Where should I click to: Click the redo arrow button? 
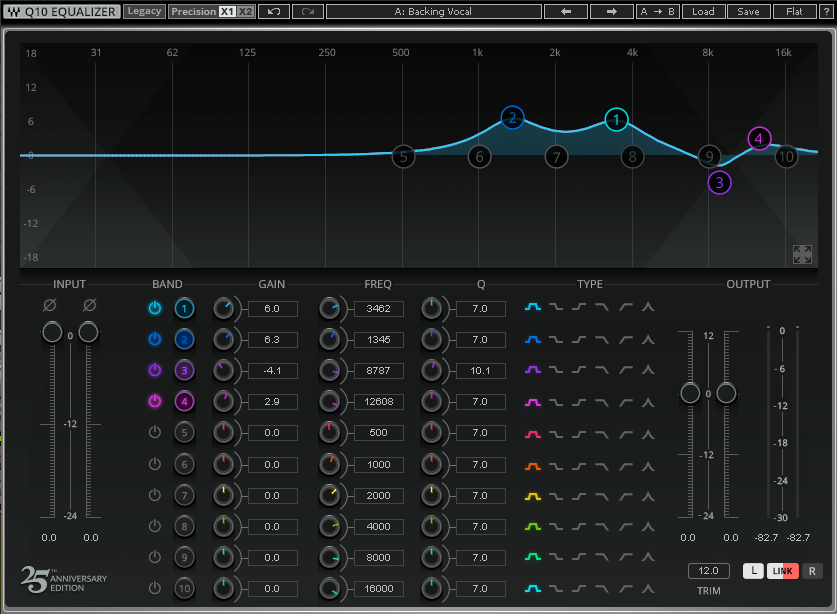(307, 11)
